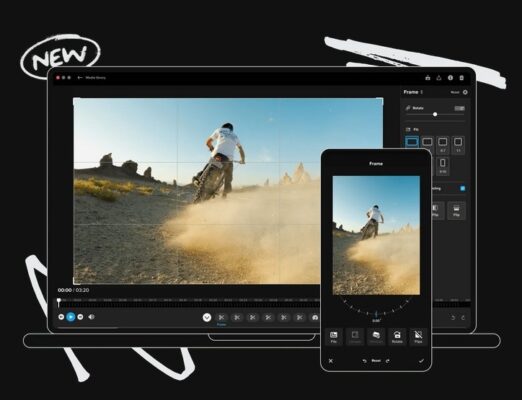Play the video with blue play button

(x=71, y=317)
